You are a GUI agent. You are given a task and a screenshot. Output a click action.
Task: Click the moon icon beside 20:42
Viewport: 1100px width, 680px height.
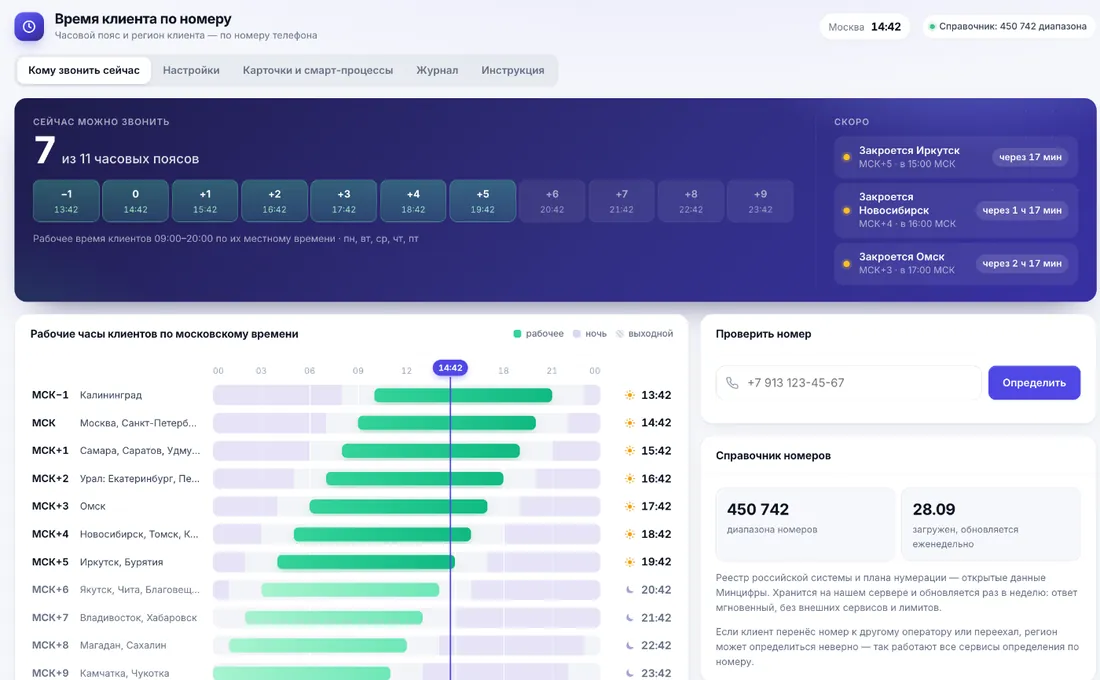tap(630, 589)
